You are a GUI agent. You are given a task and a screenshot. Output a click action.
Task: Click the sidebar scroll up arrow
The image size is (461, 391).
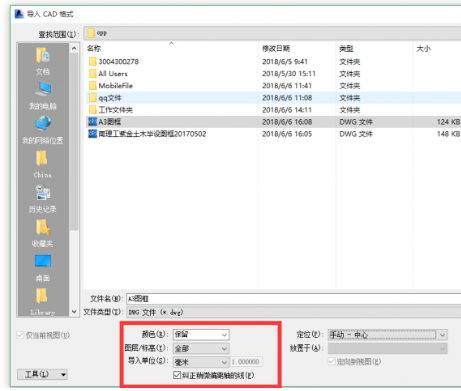[x=74, y=49]
